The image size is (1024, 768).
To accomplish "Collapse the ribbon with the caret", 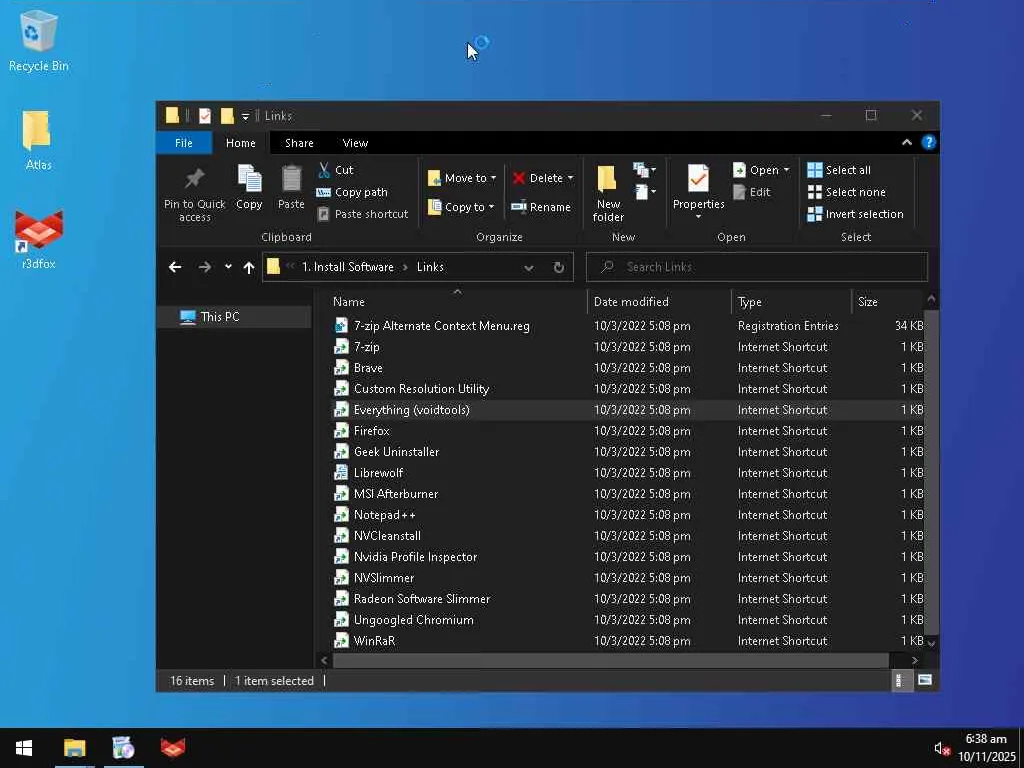I will 906,142.
